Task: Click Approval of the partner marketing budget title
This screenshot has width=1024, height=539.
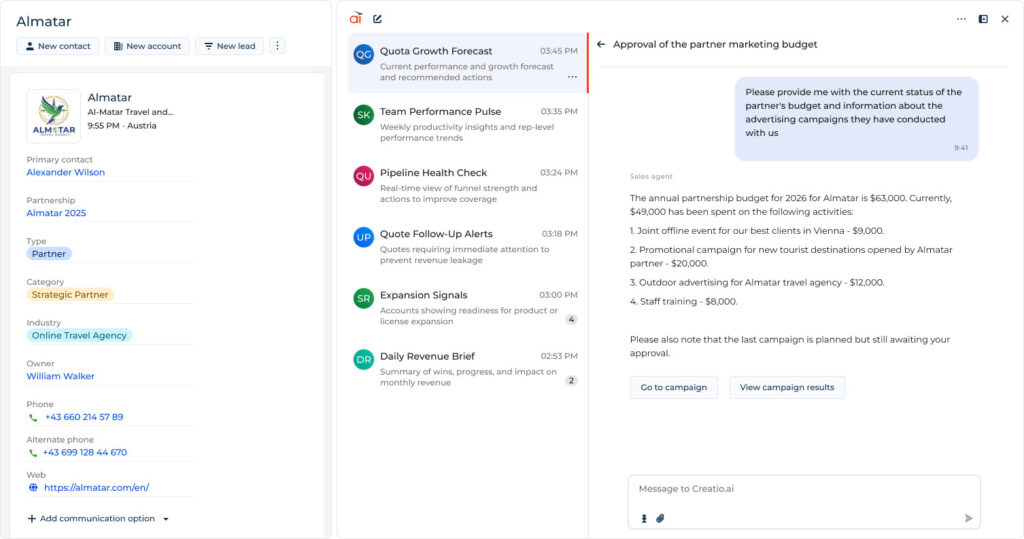Action: click(715, 44)
